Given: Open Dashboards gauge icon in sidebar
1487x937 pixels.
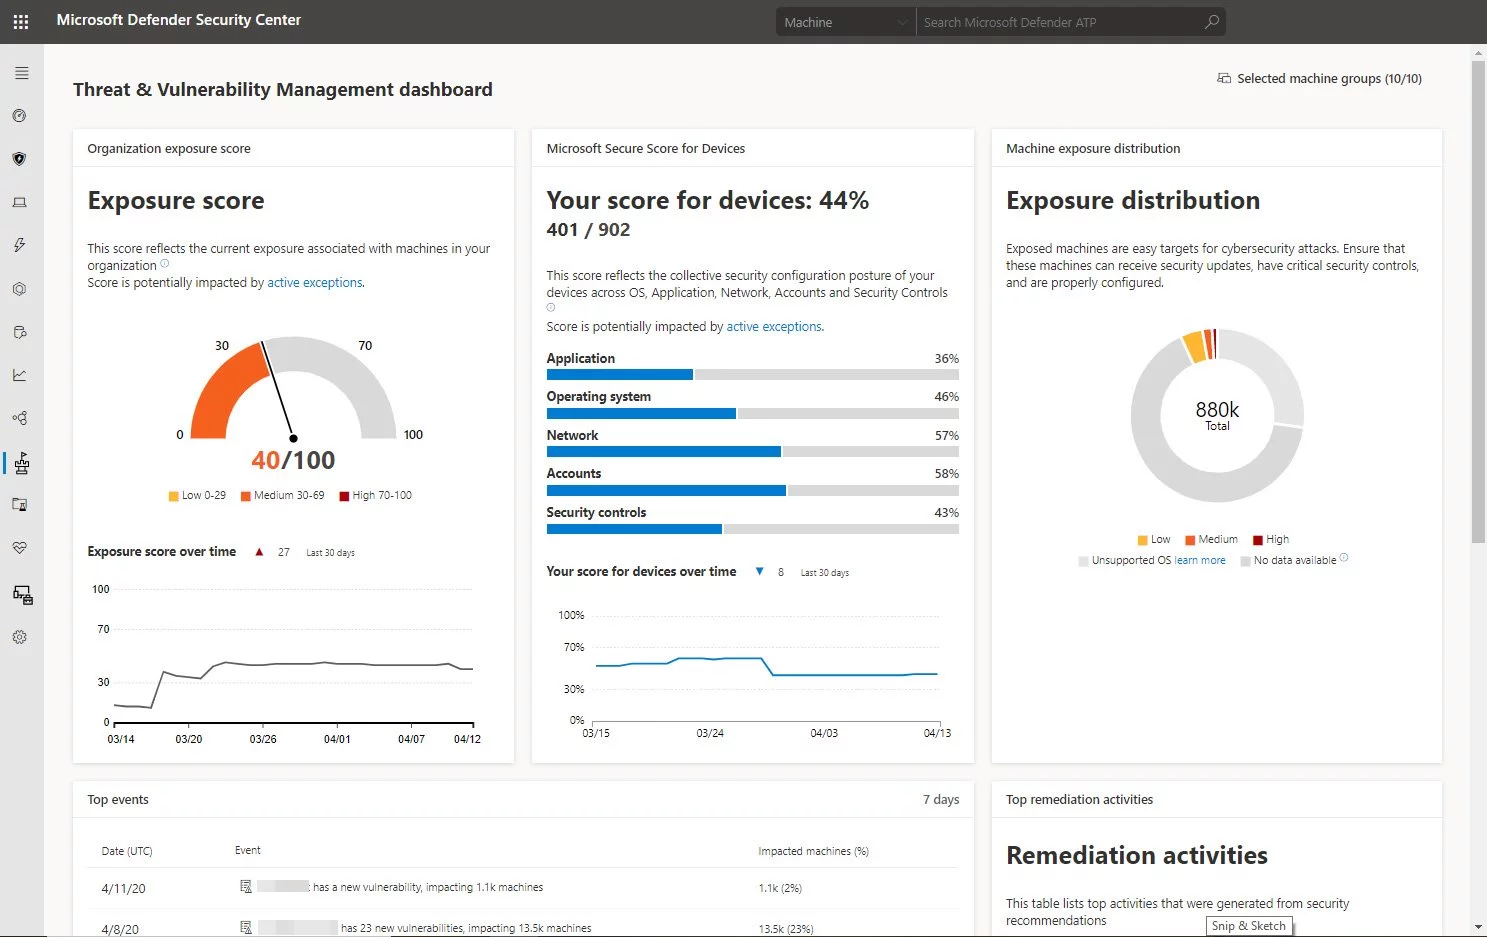Looking at the screenshot, I should 19,116.
